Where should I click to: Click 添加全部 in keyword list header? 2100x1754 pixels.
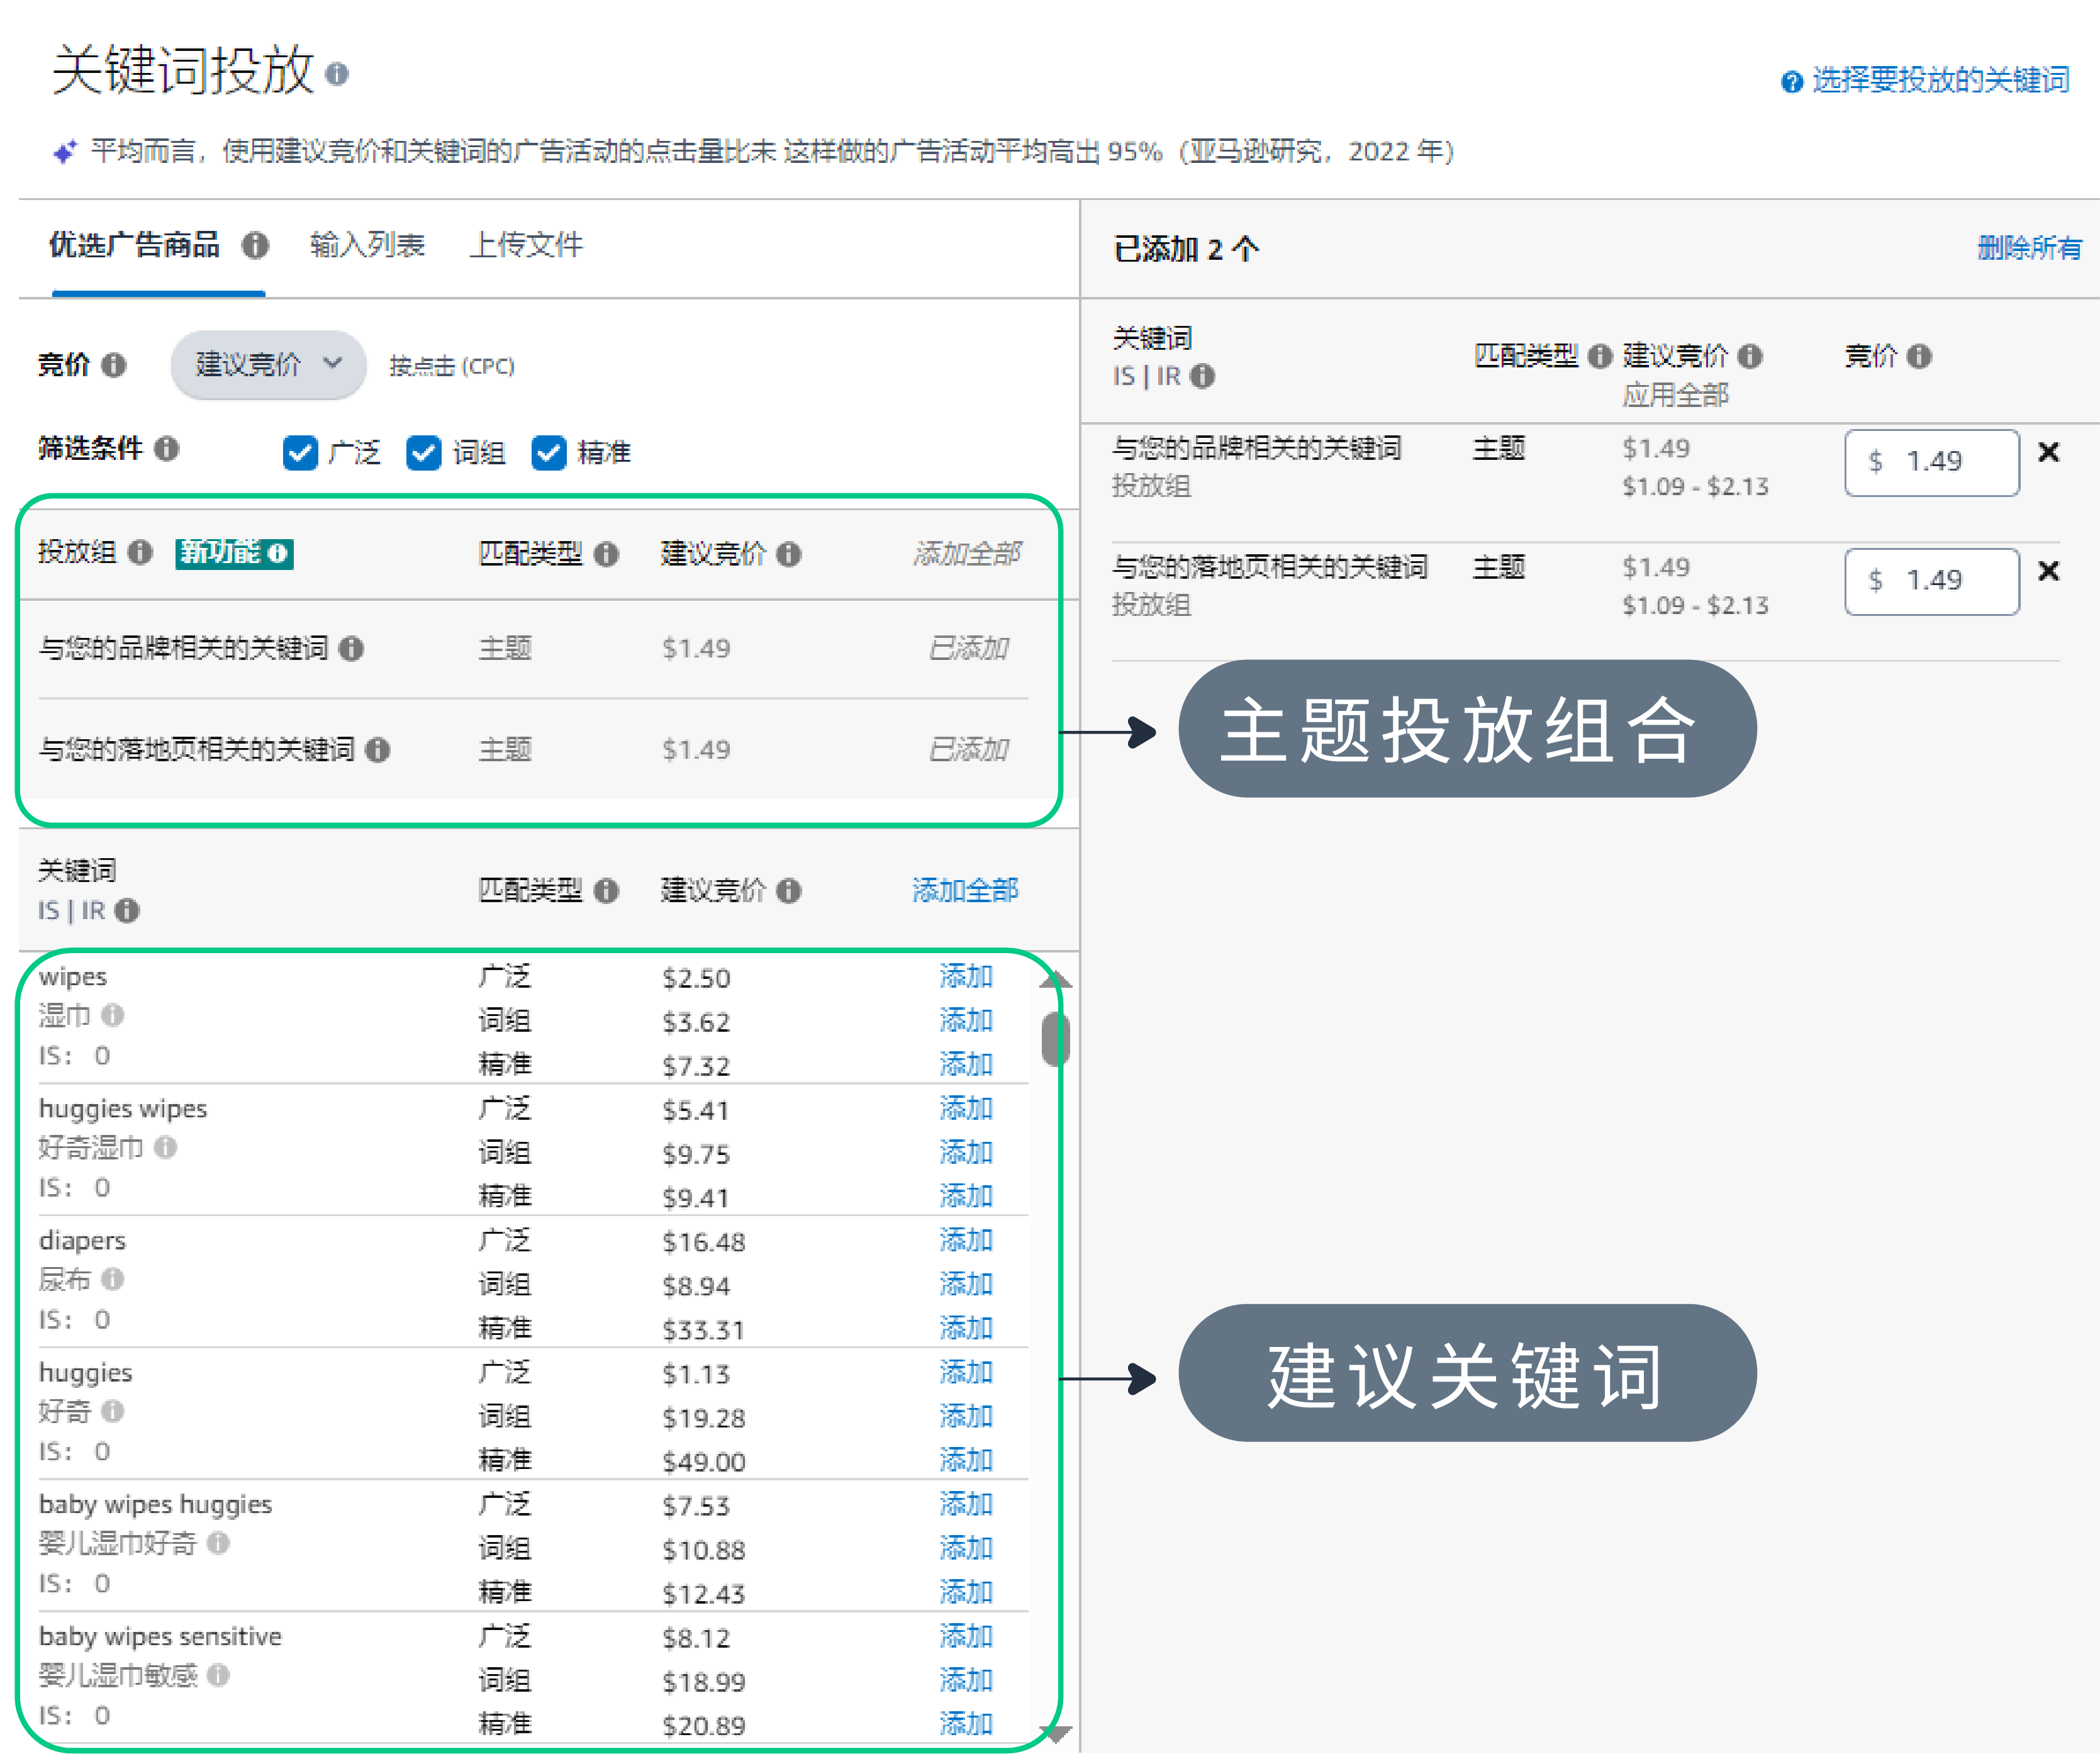coord(965,890)
